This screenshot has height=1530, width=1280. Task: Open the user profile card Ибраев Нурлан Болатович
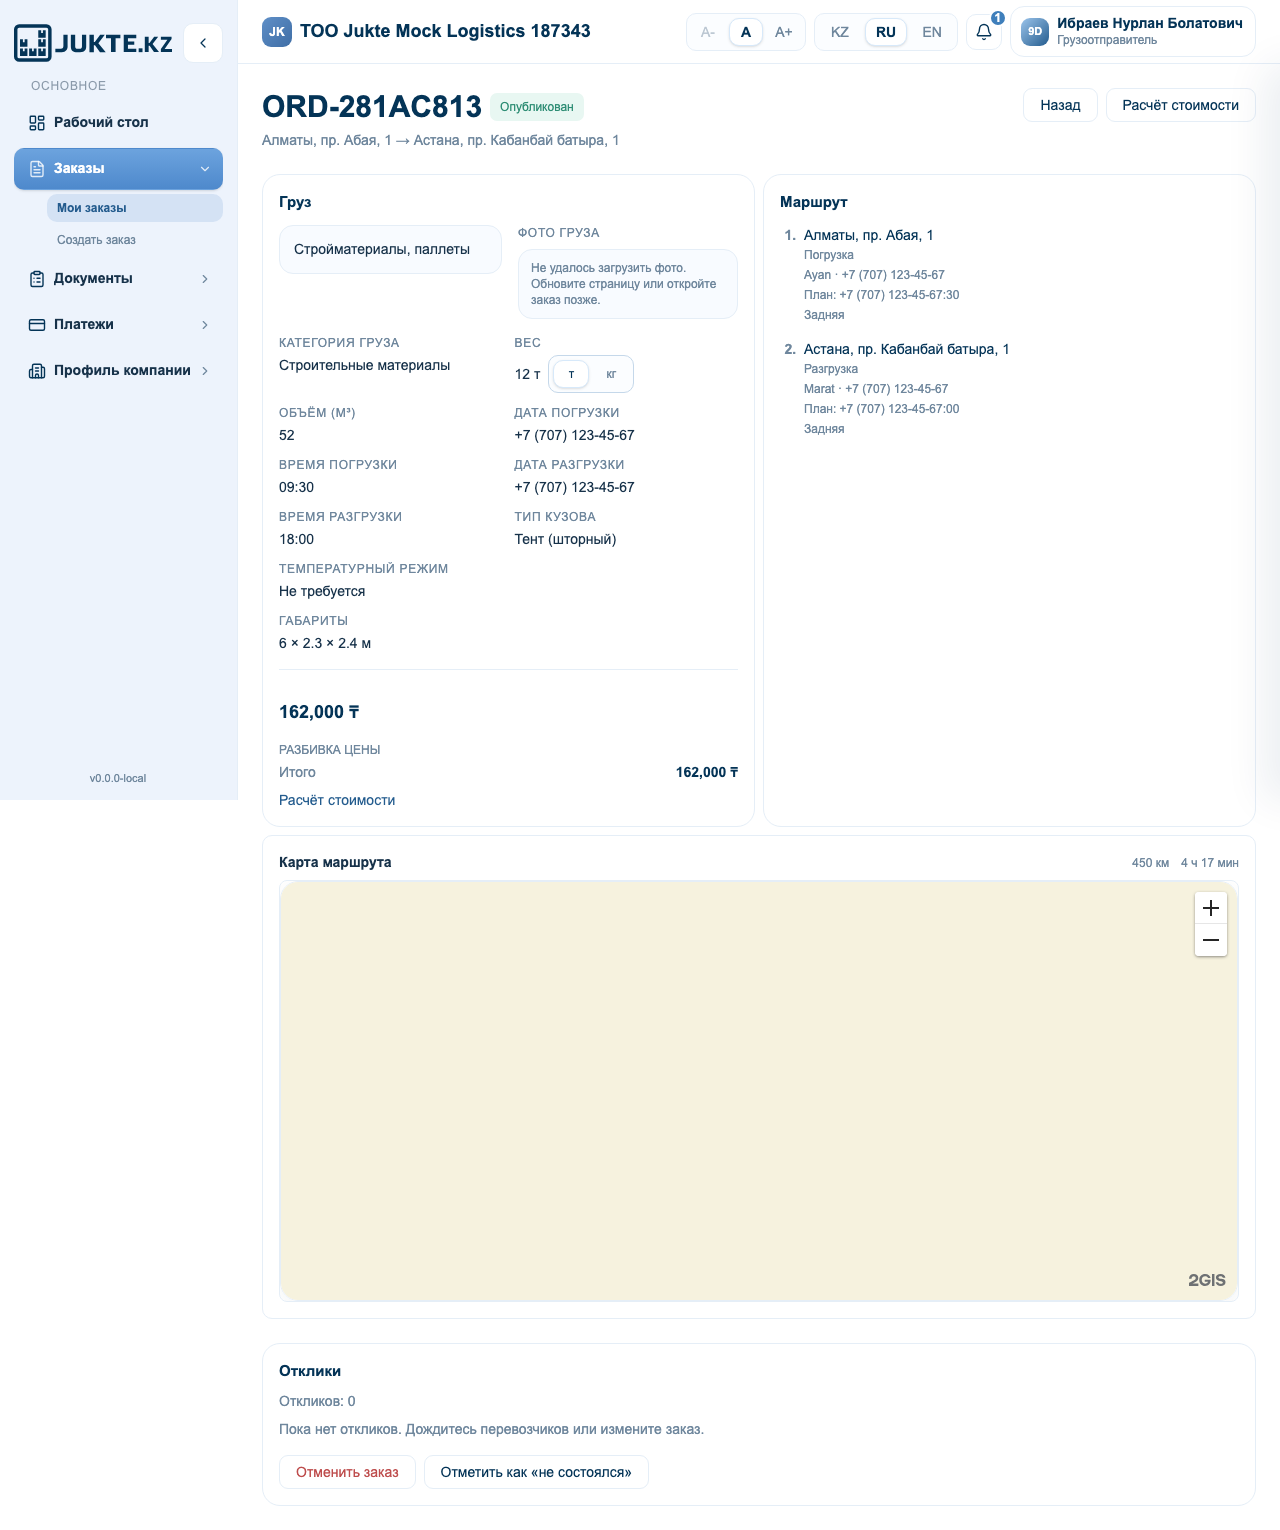tap(1132, 32)
